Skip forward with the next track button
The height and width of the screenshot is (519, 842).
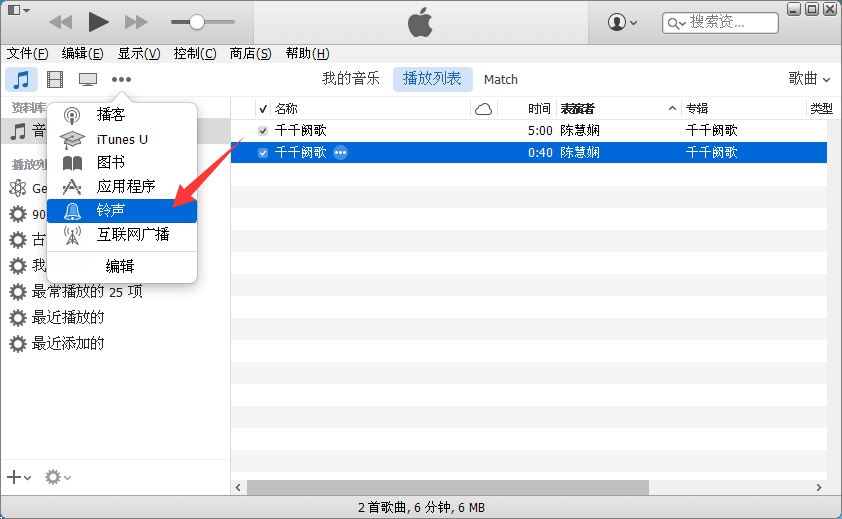[136, 22]
